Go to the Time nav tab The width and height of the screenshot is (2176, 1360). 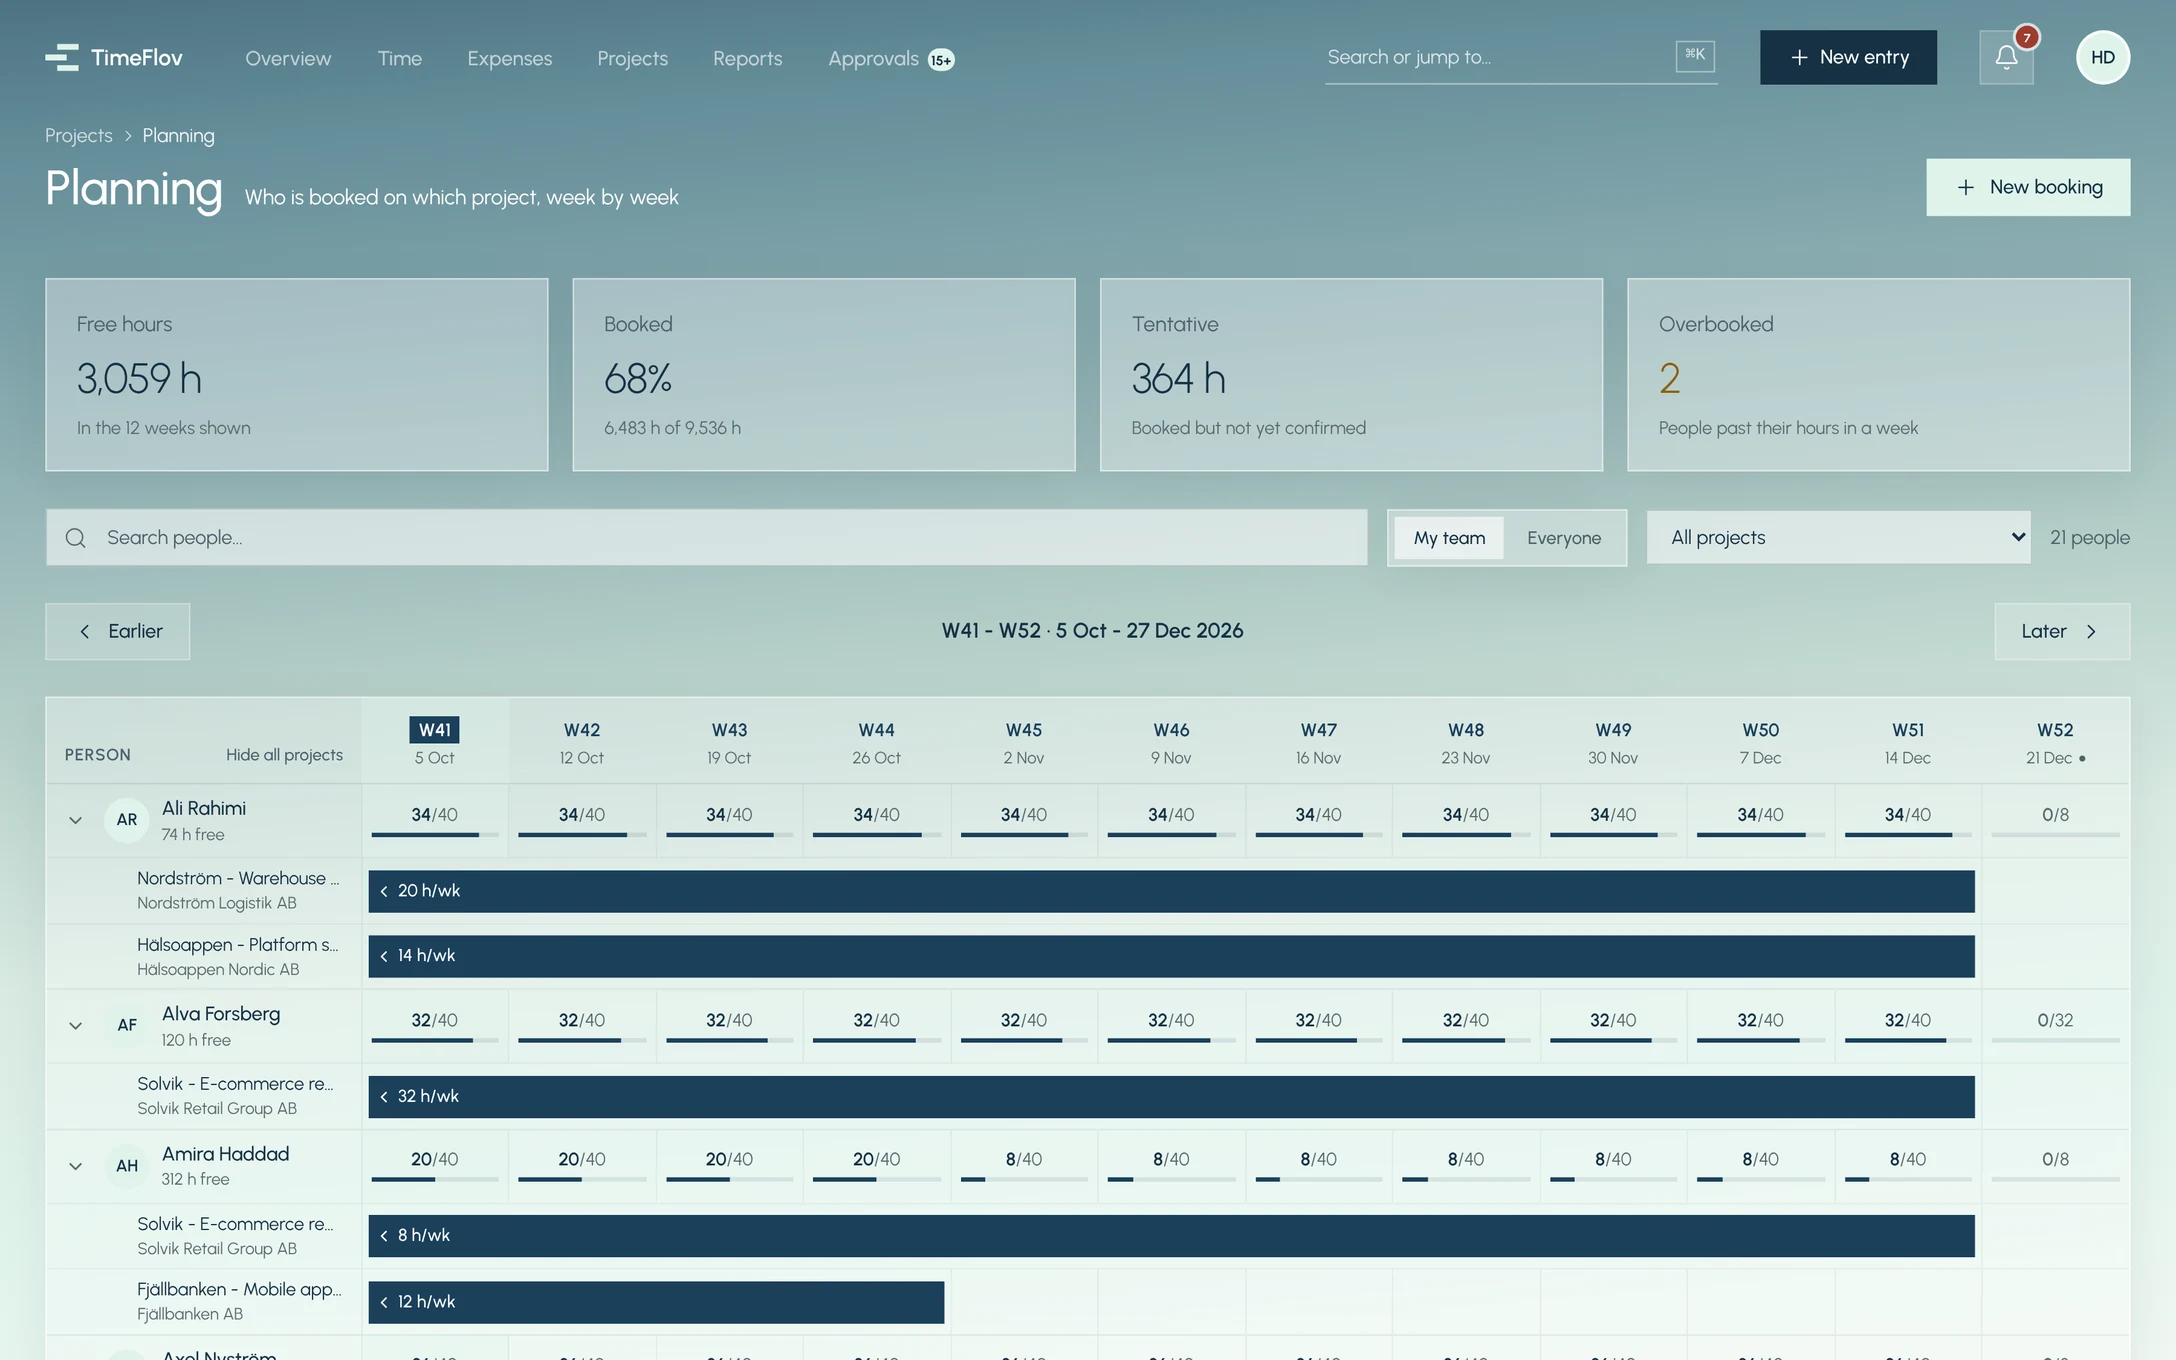coord(399,58)
